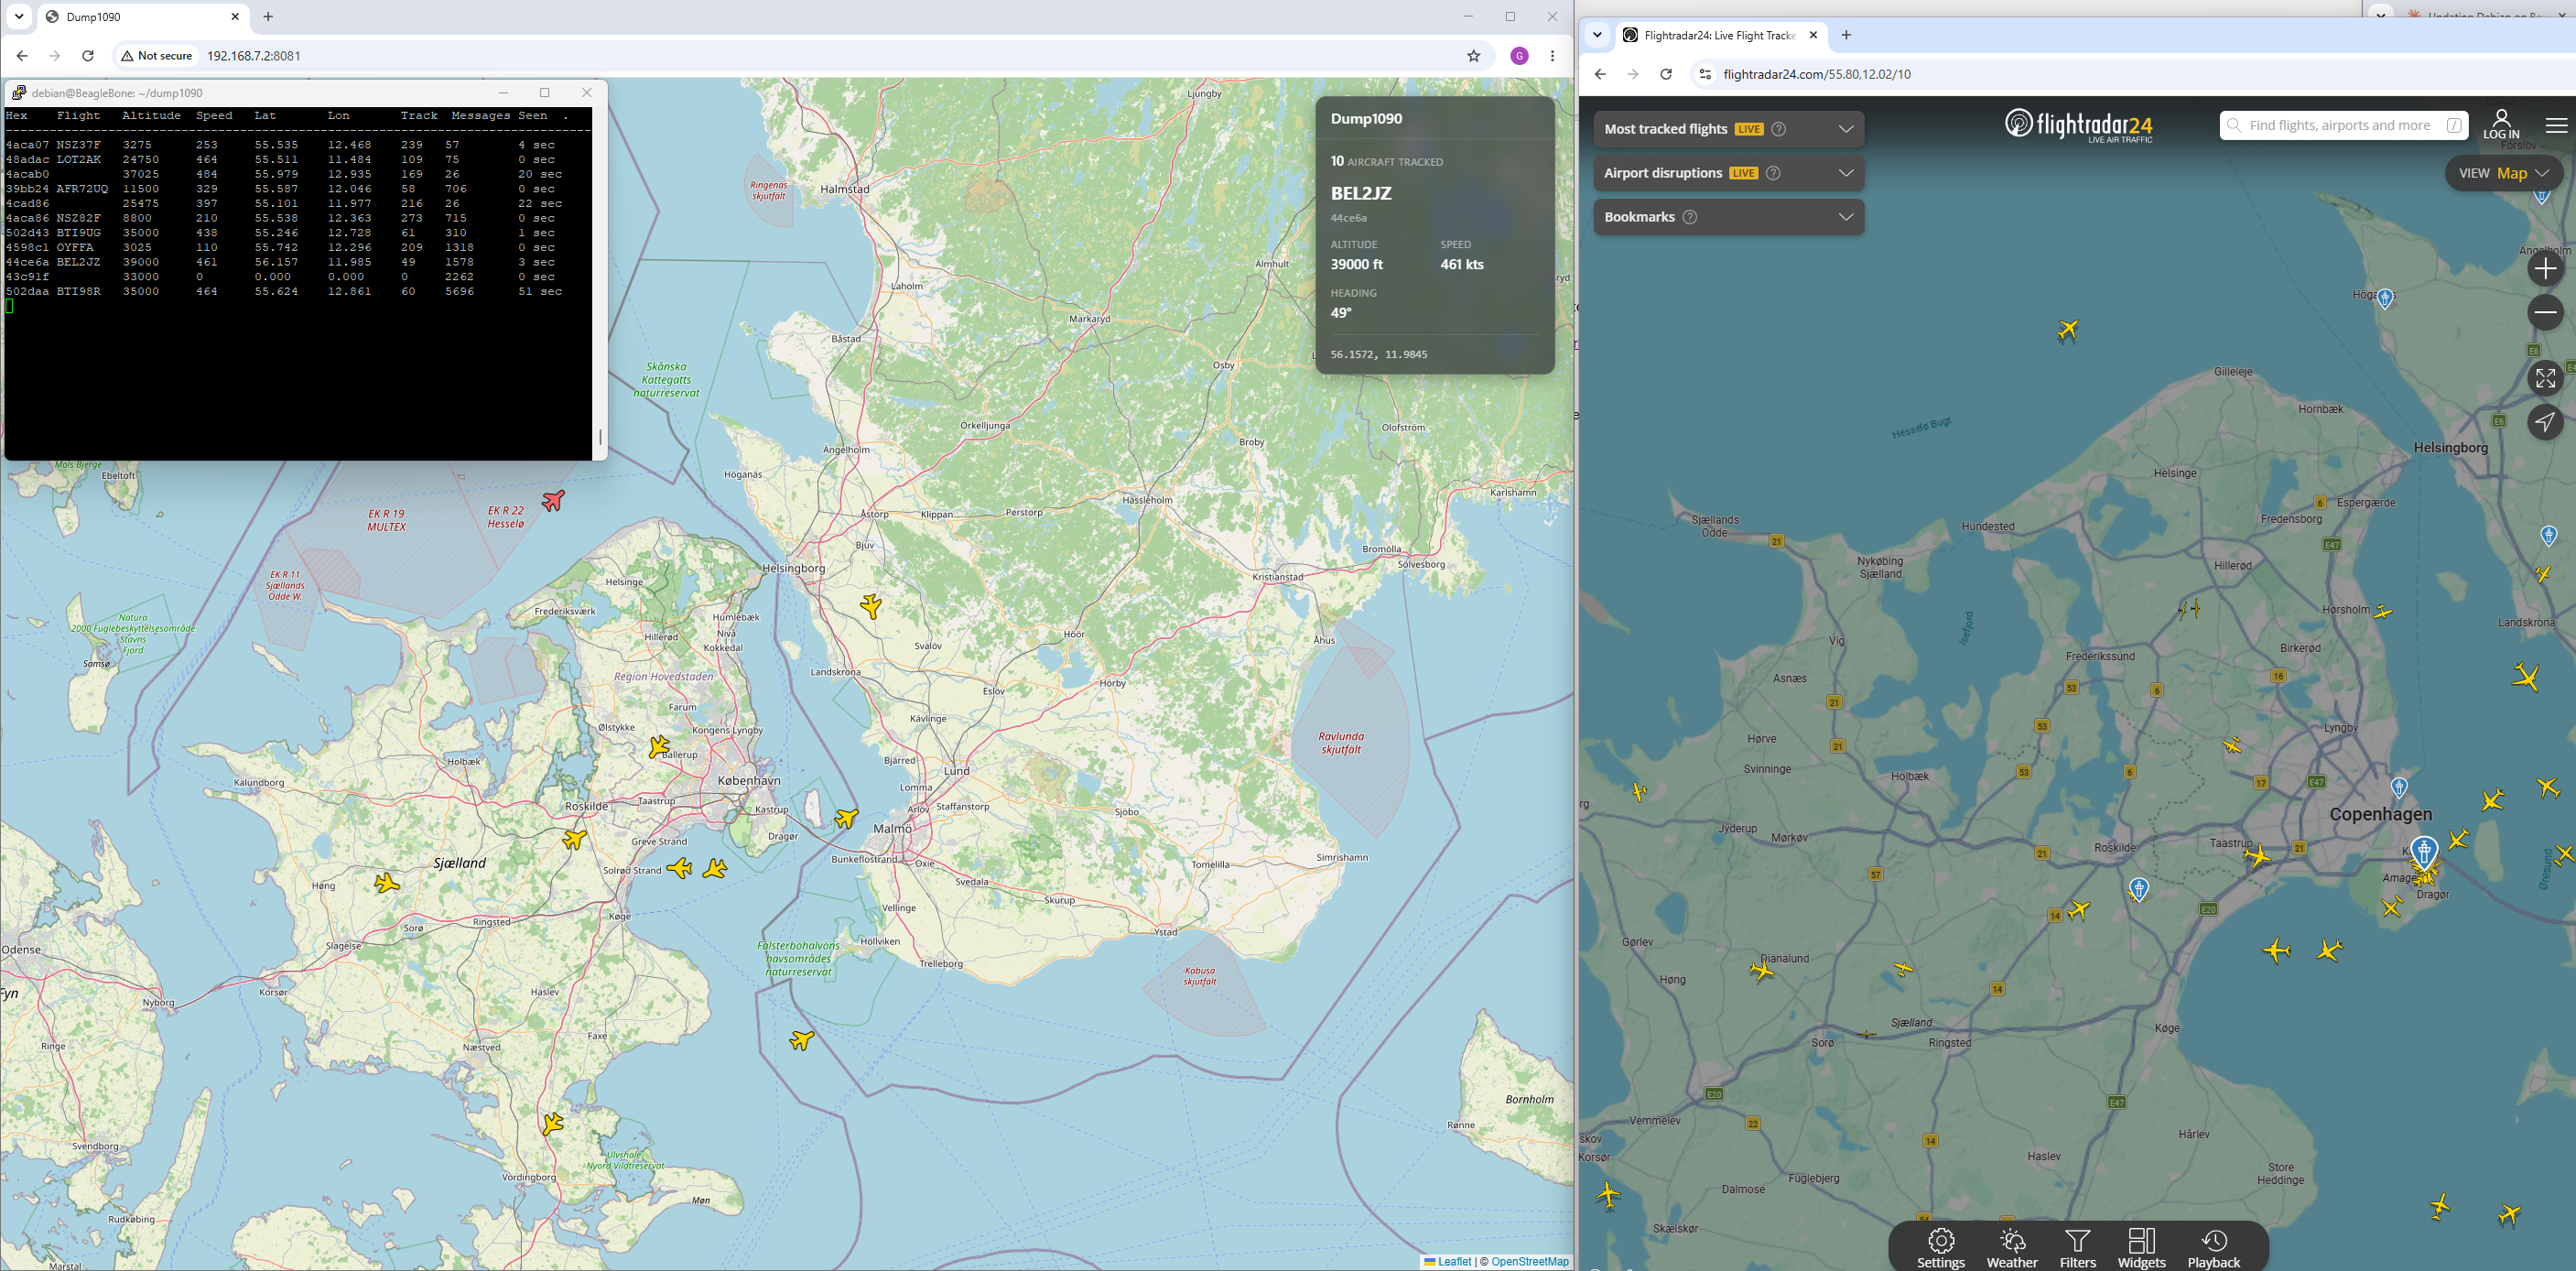Open VIEW Map dropdown

tap(2503, 173)
